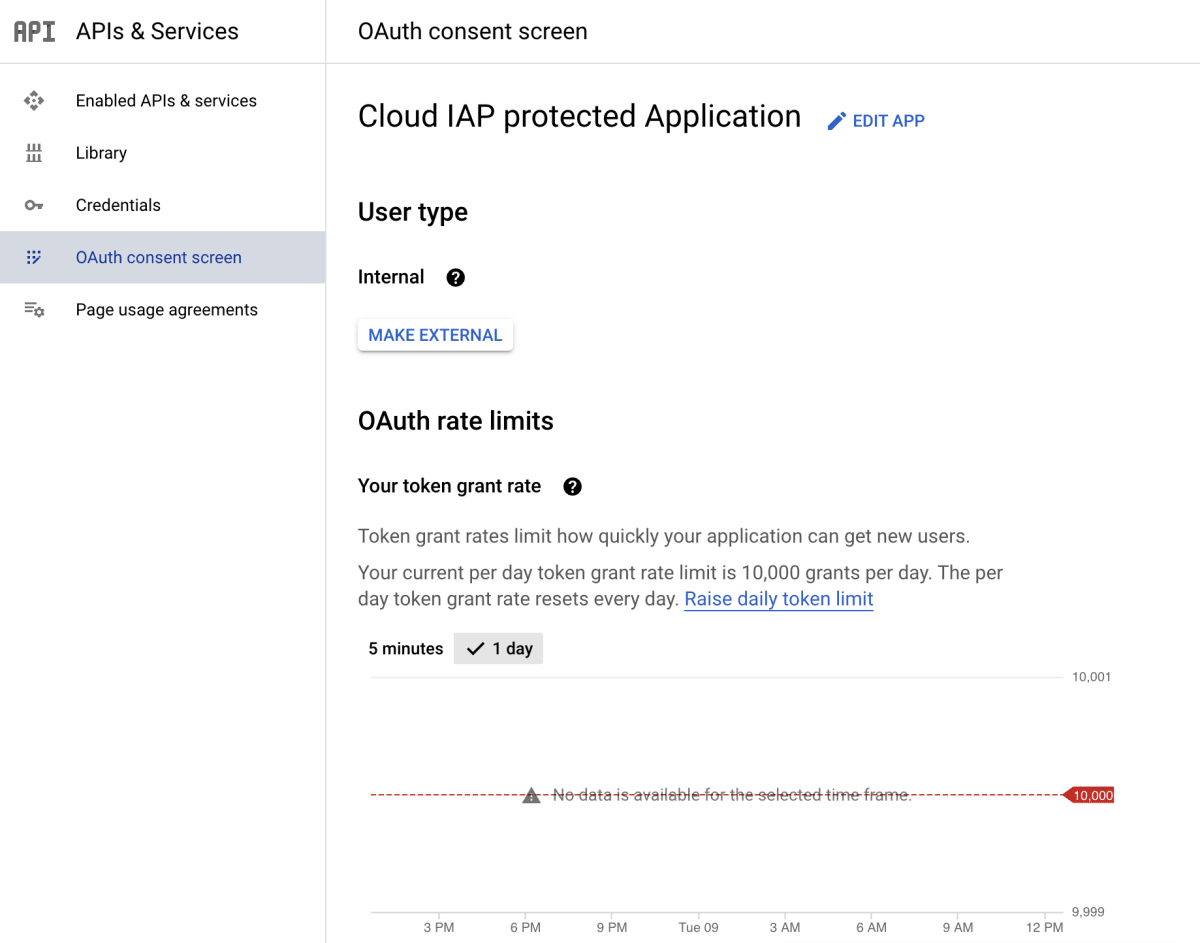The width and height of the screenshot is (1200, 943).
Task: Click the 9 AM axis label
Action: tap(958, 927)
